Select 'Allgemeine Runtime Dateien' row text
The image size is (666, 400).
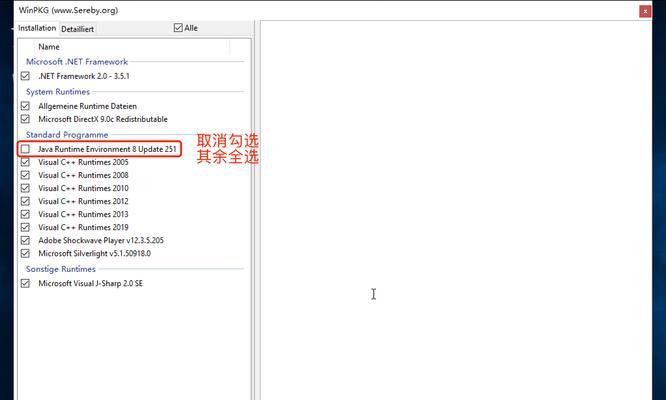87,106
